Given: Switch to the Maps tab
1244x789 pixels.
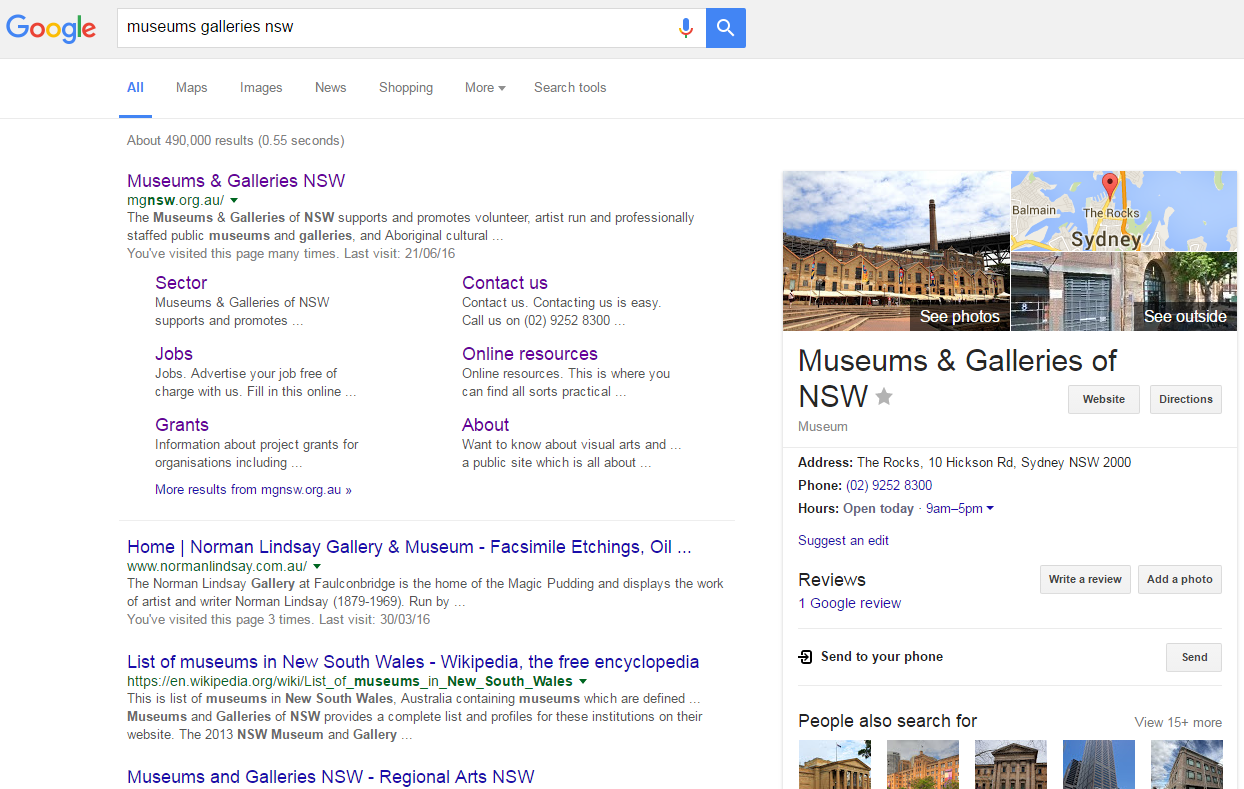Looking at the screenshot, I should tap(192, 88).
